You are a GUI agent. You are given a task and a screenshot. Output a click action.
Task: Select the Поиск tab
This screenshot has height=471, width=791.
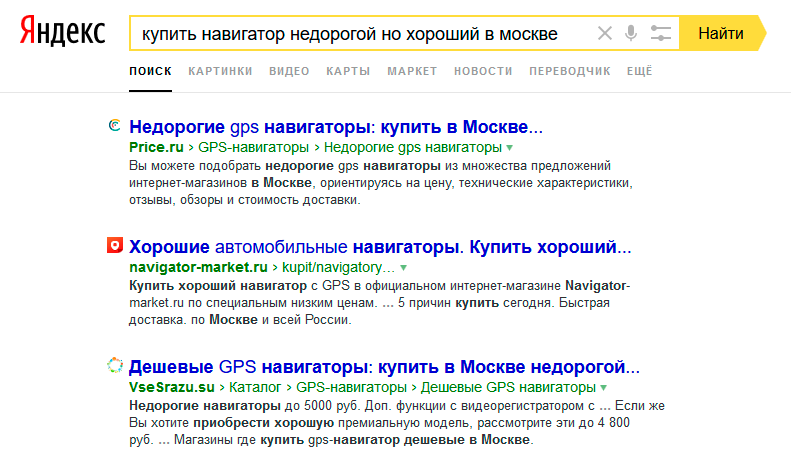[150, 71]
